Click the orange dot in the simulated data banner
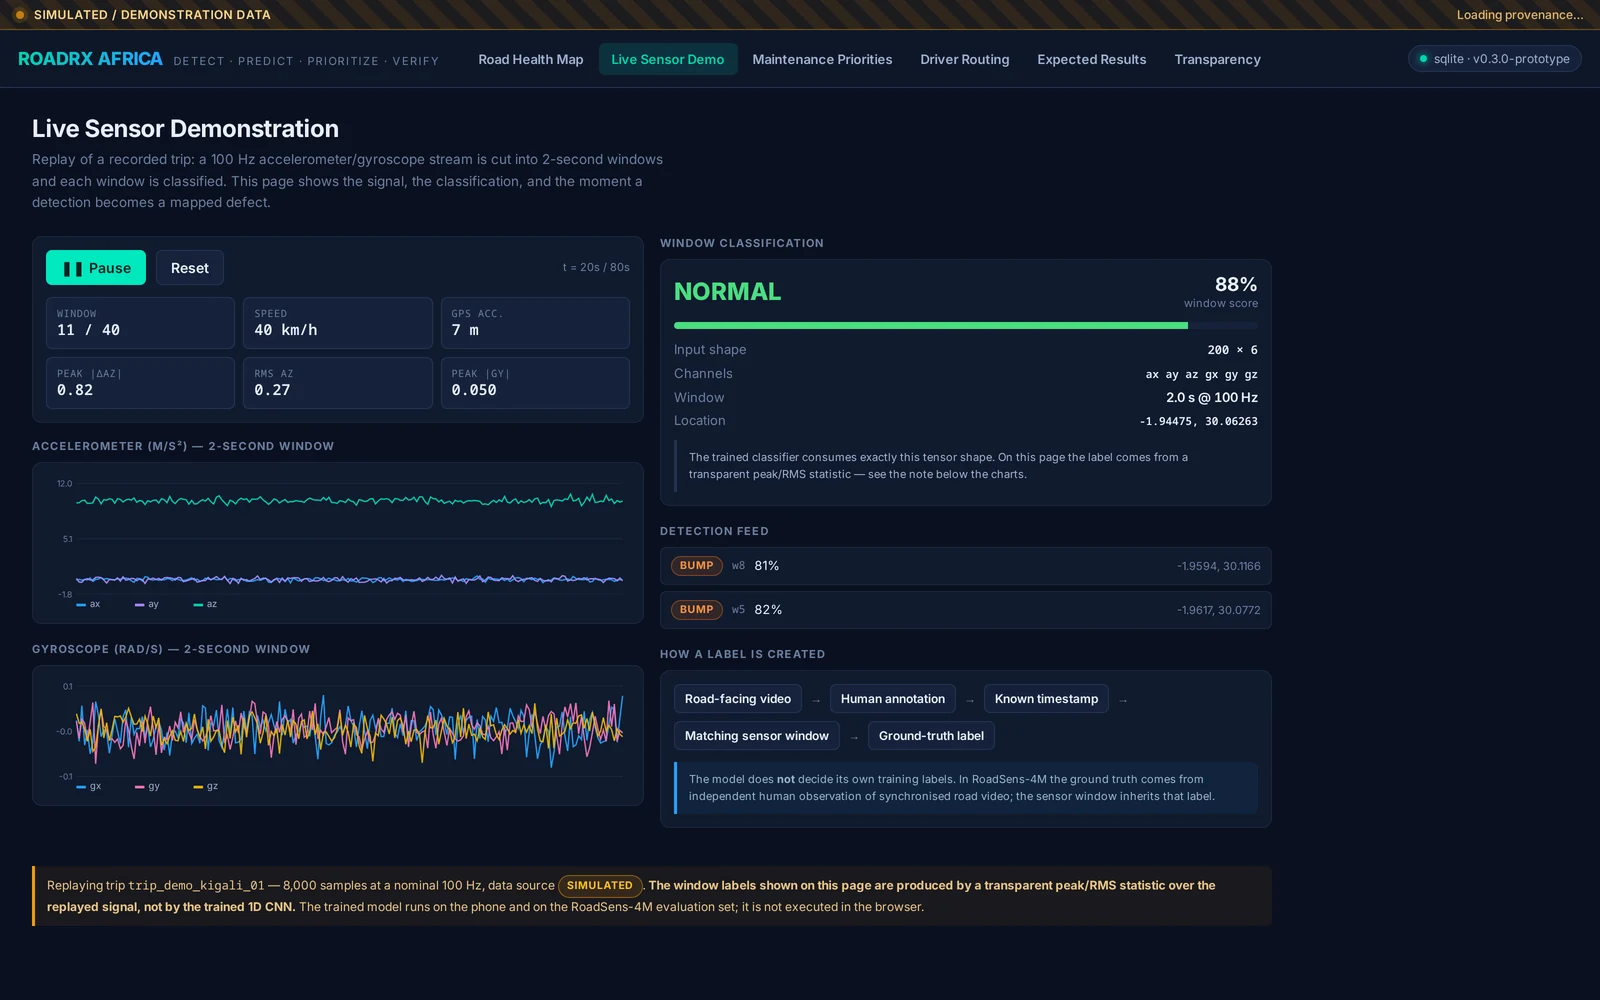1600x1000 pixels. [19, 15]
